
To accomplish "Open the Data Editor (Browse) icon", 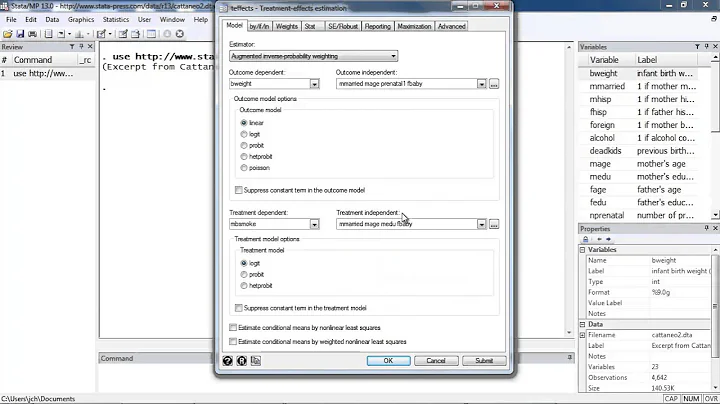I will (135, 34).
